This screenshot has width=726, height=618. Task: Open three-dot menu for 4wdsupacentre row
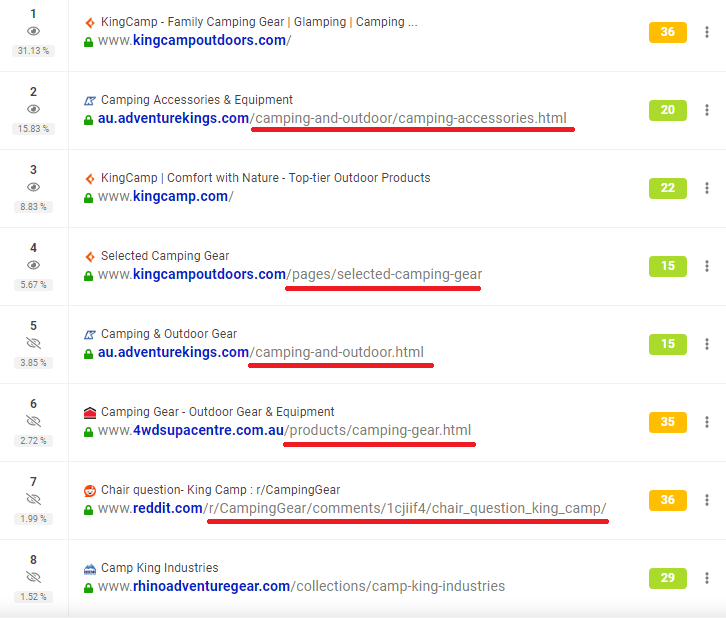[x=707, y=422]
